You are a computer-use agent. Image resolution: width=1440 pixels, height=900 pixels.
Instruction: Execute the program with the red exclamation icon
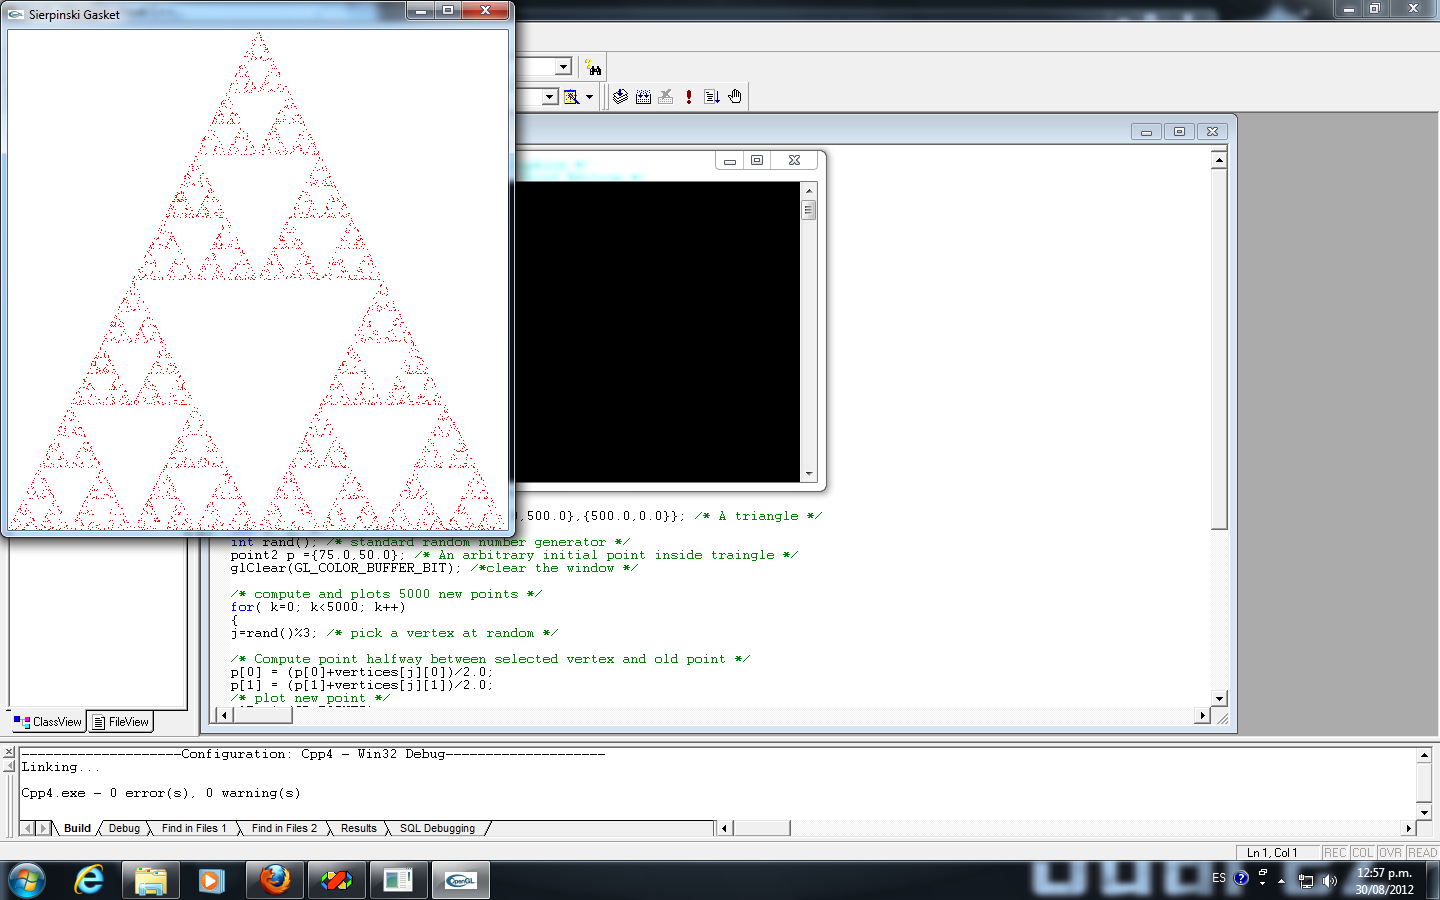coord(688,97)
